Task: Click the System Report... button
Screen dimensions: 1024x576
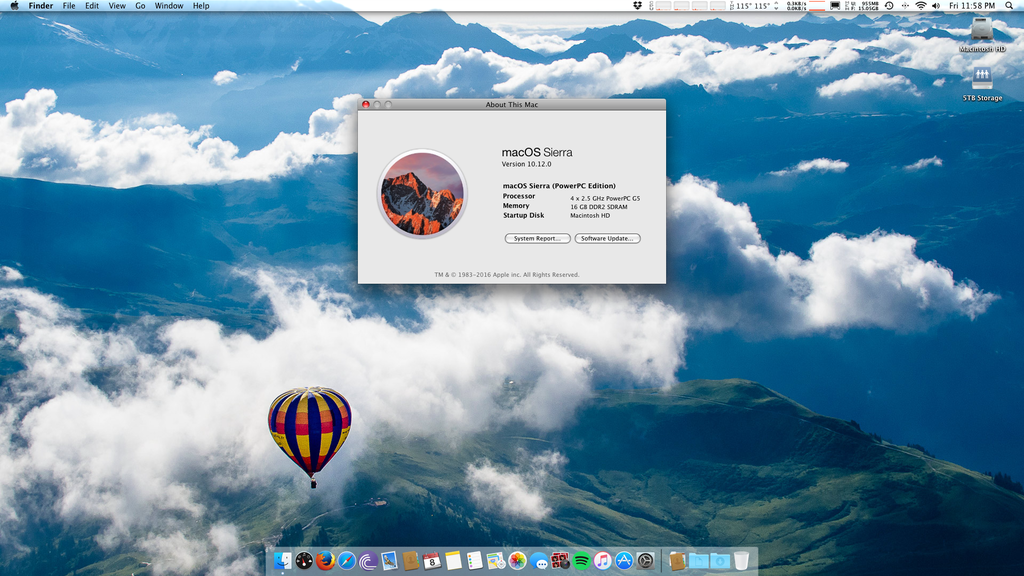Action: point(537,238)
